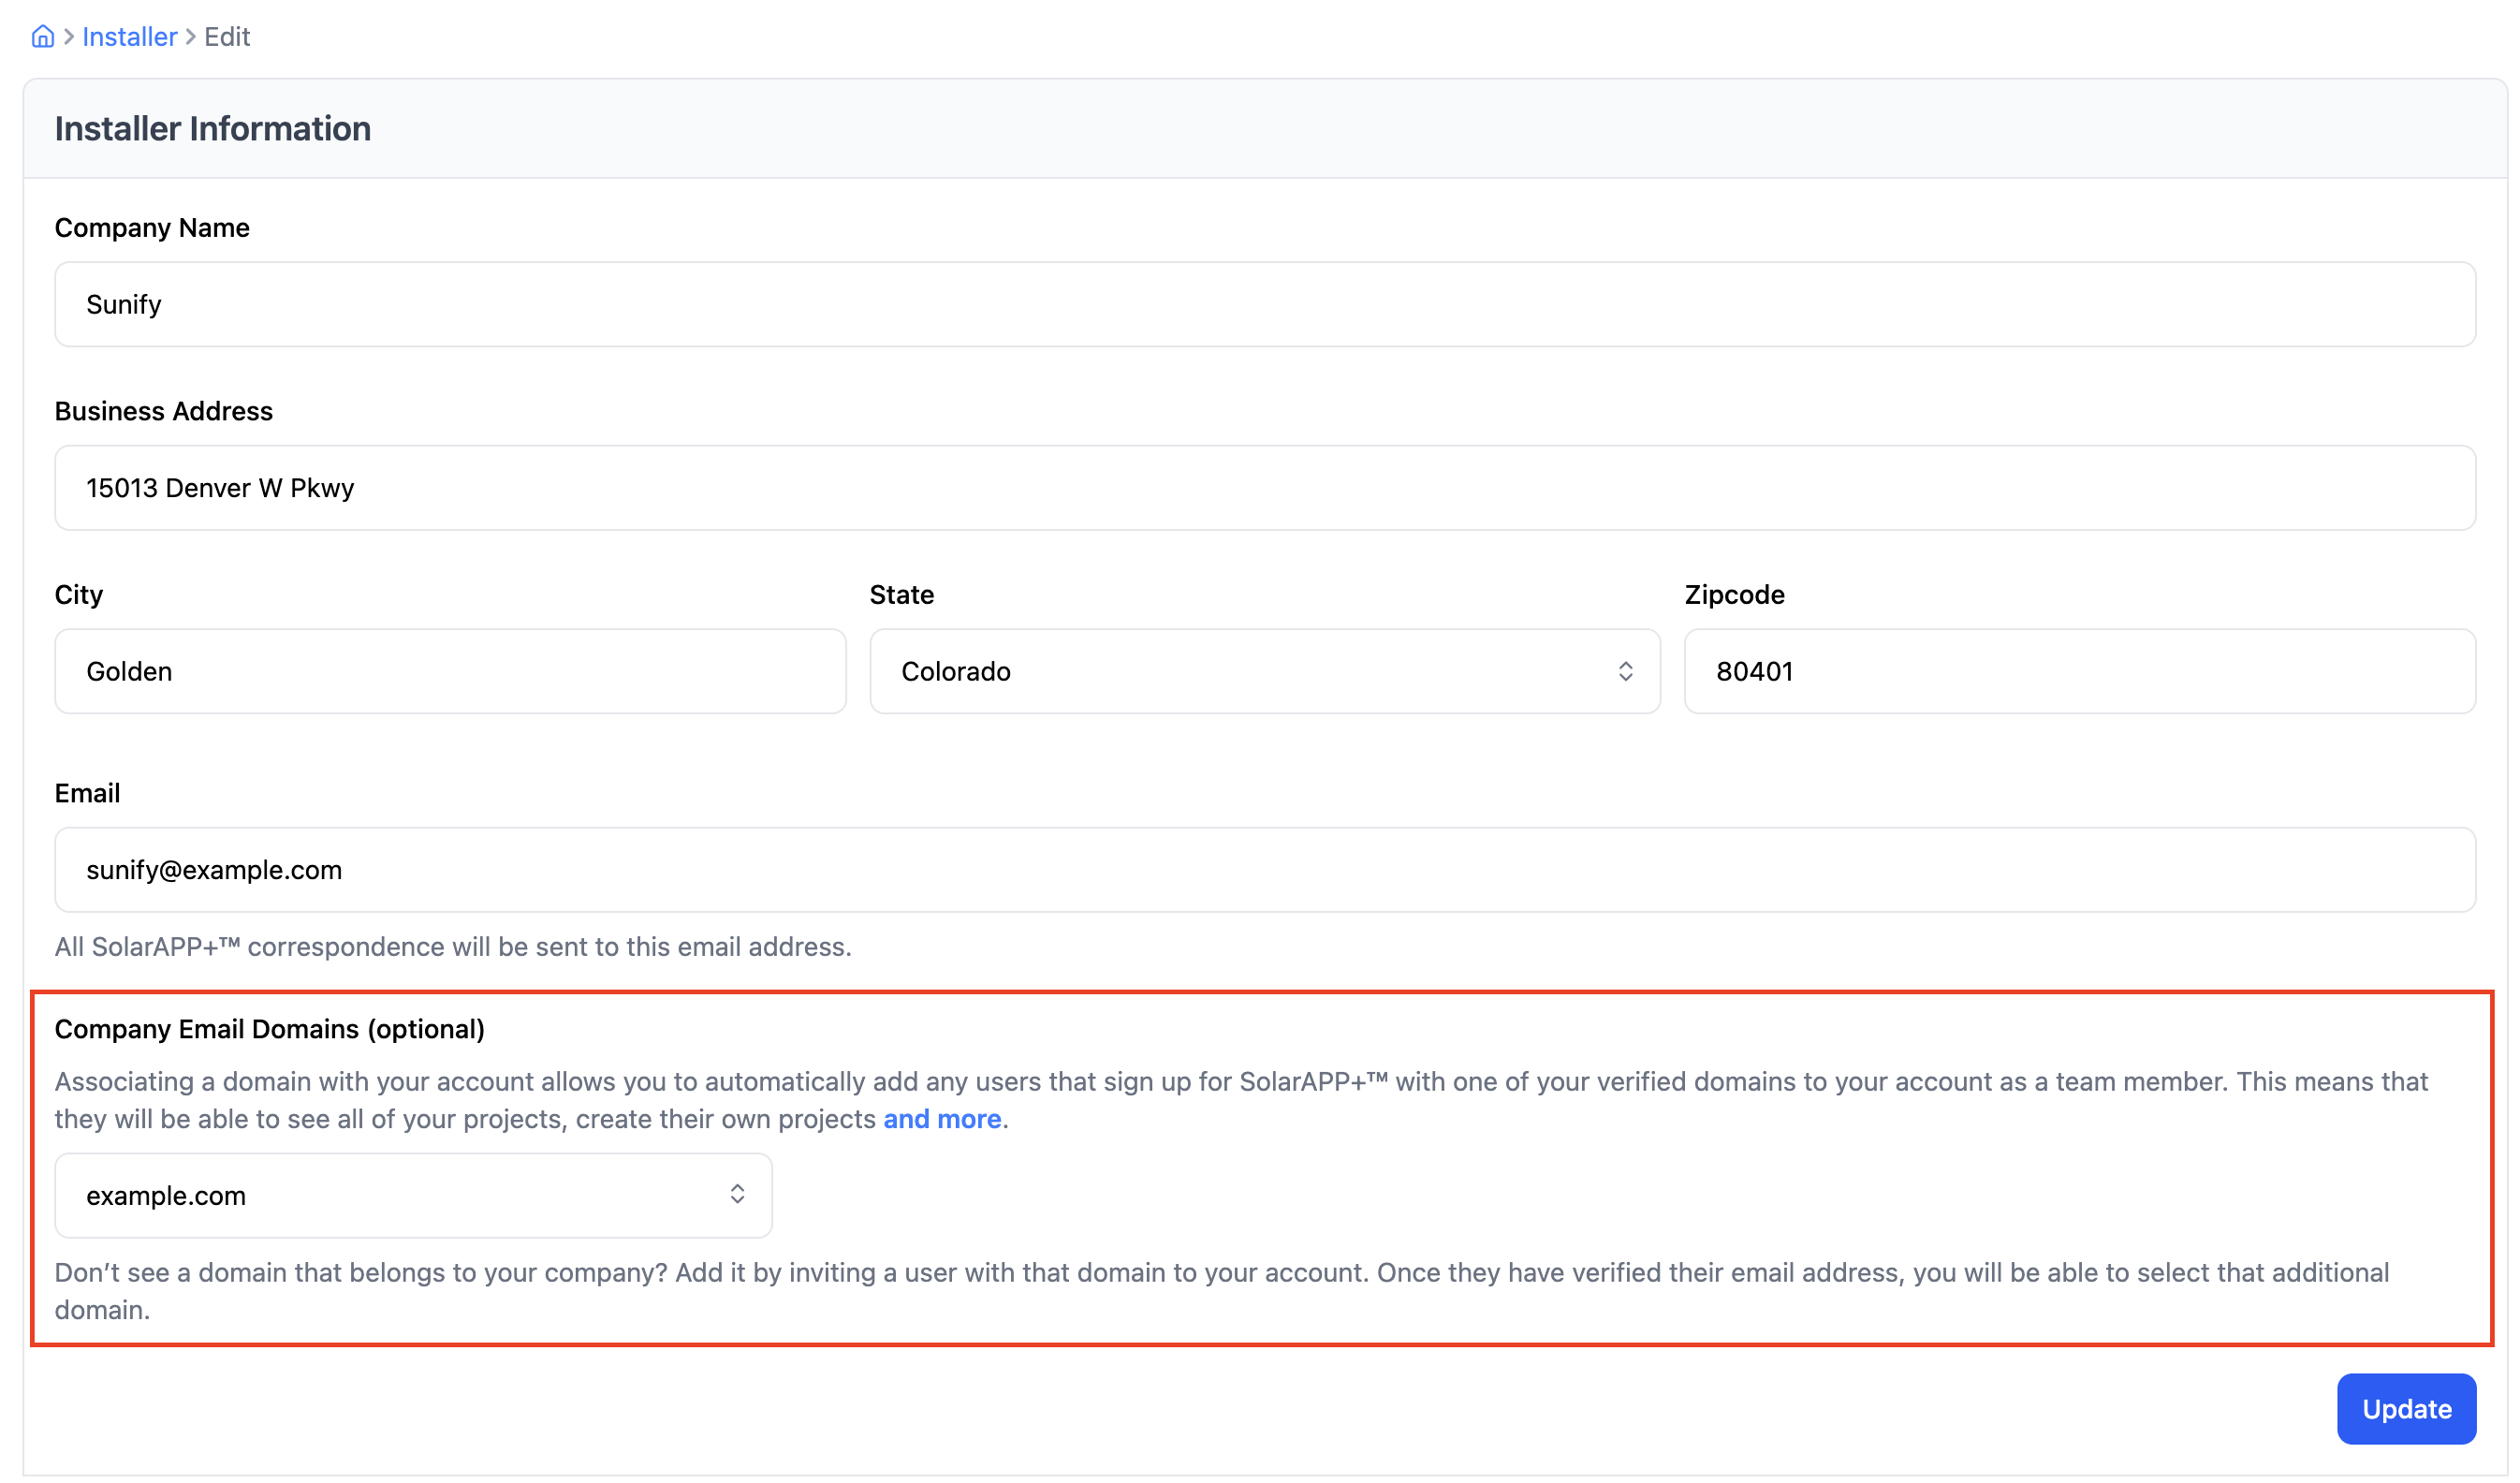Viewport: 2520px width, 1483px height.
Task: Open the example.com domain dropdown
Action: [413, 1196]
